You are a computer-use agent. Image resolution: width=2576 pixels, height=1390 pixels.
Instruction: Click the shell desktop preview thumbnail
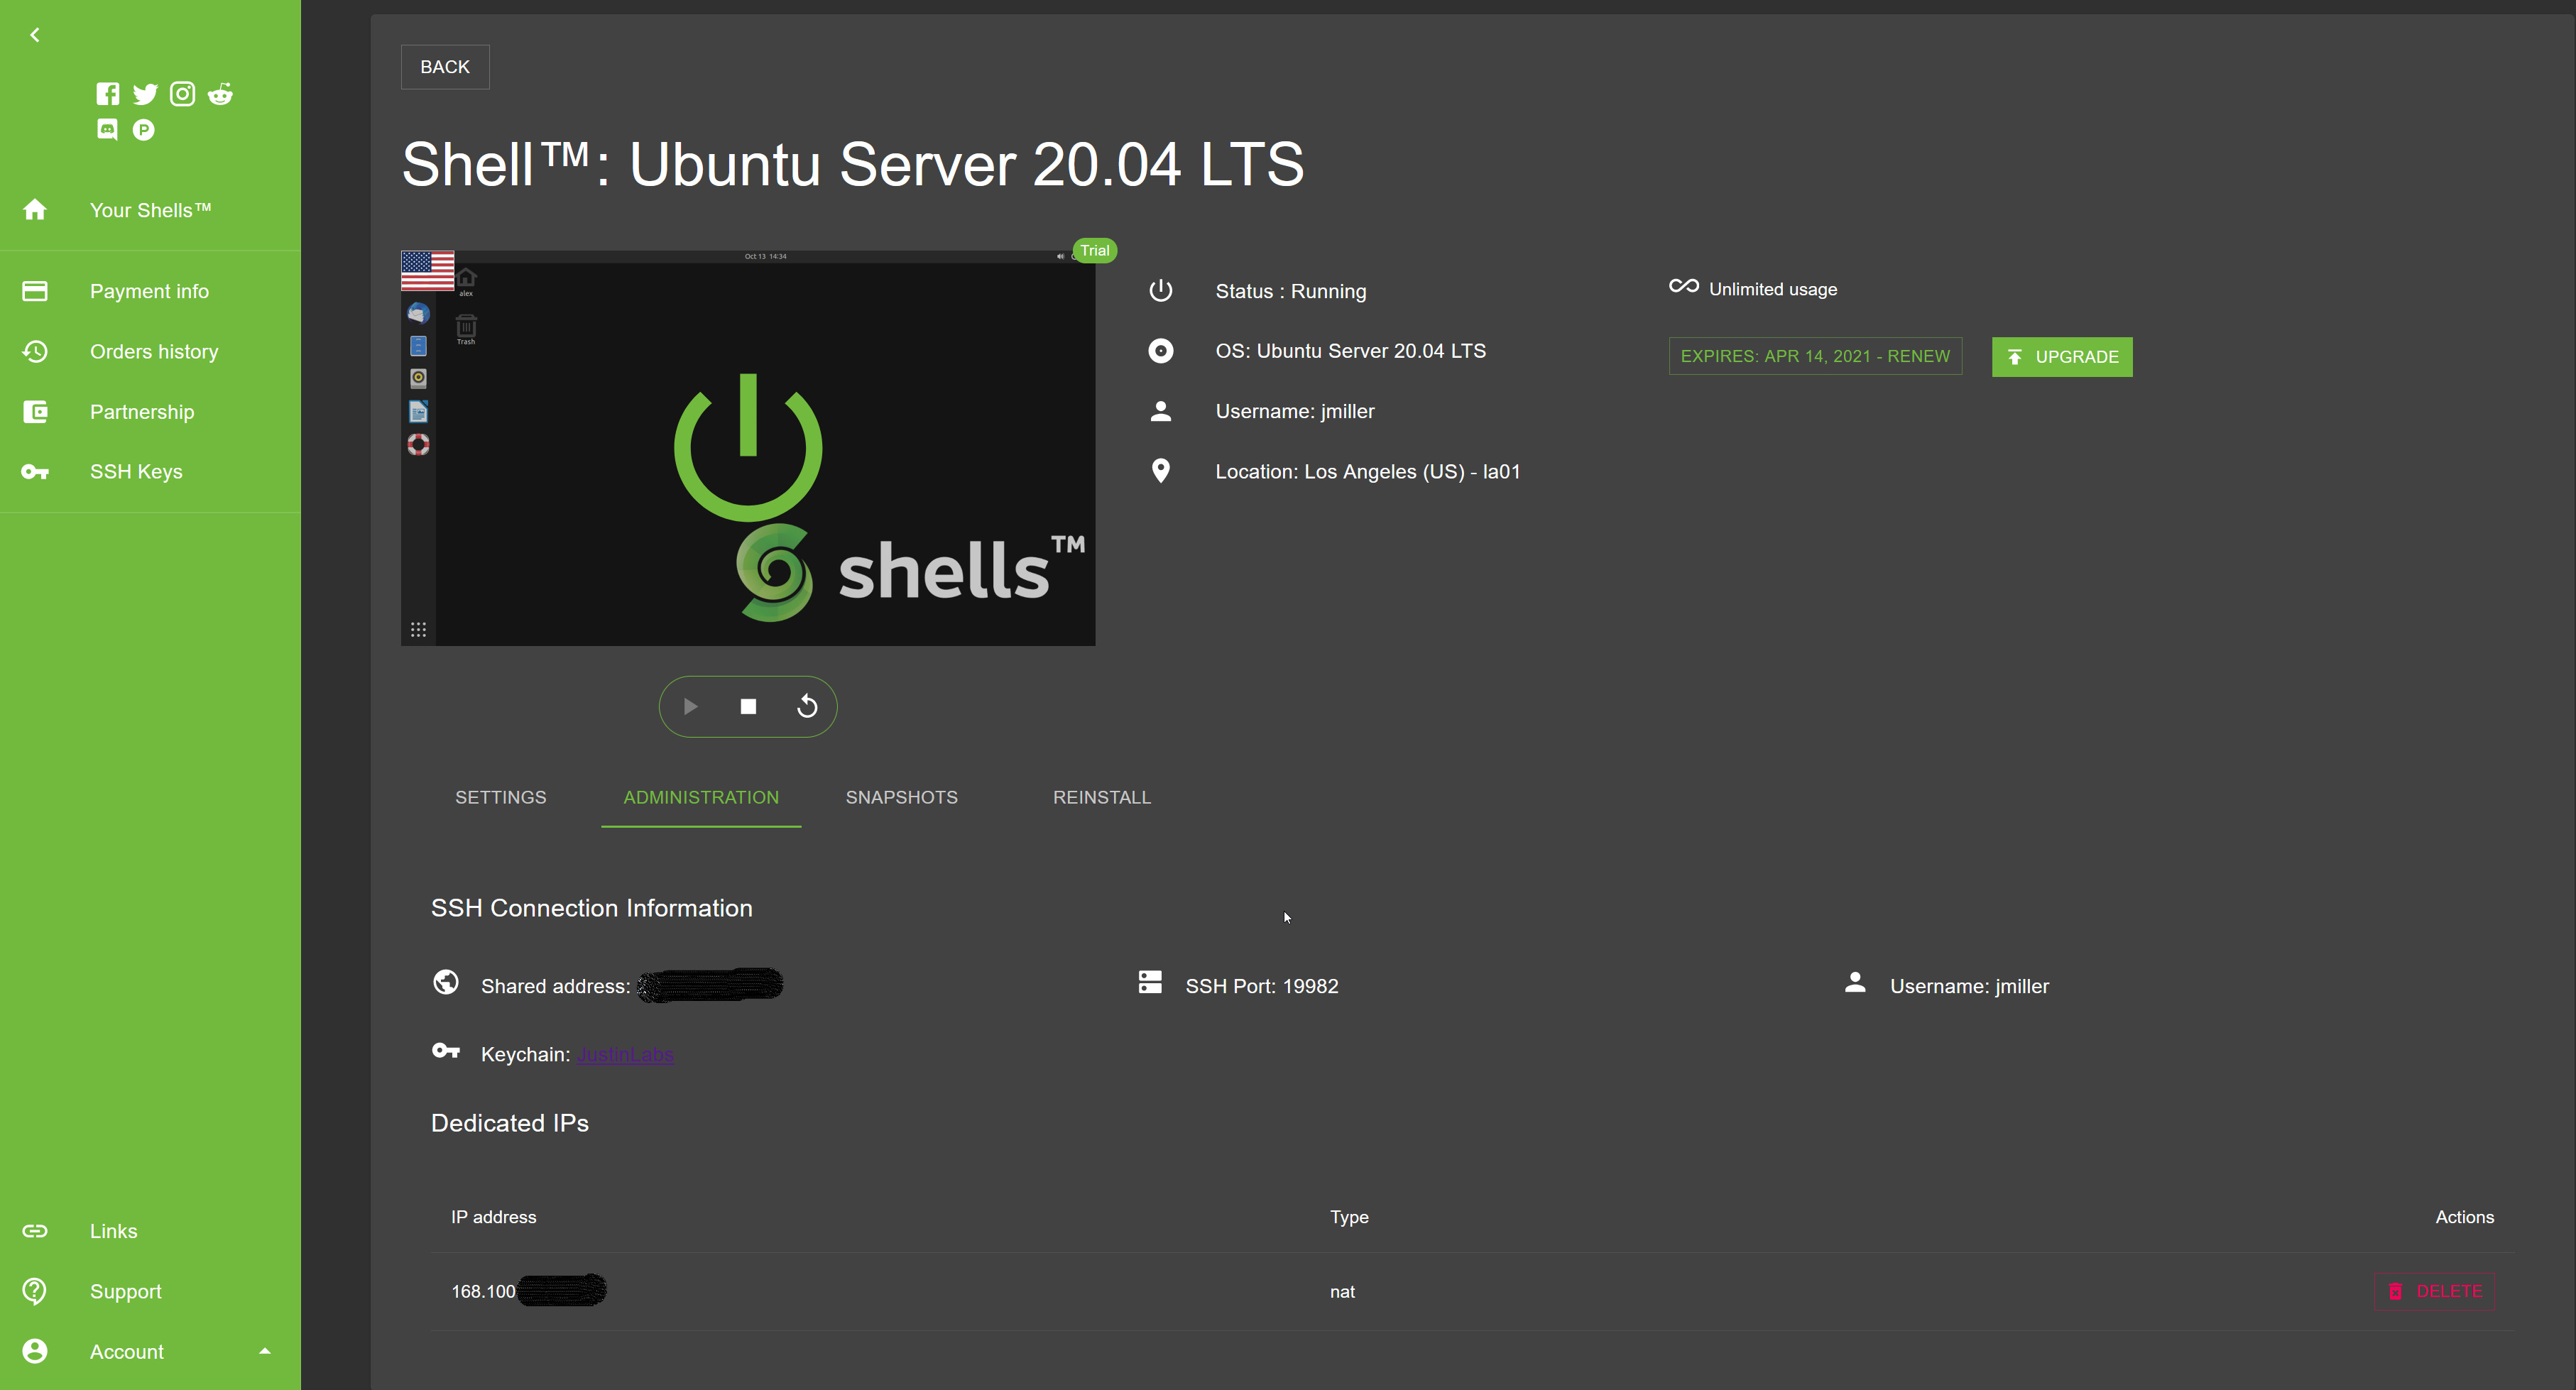[748, 448]
